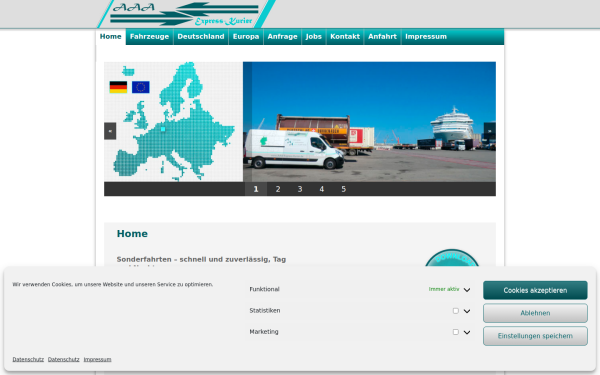Enable the Statistiken cookies checkbox
600x375 pixels.
pos(455,311)
